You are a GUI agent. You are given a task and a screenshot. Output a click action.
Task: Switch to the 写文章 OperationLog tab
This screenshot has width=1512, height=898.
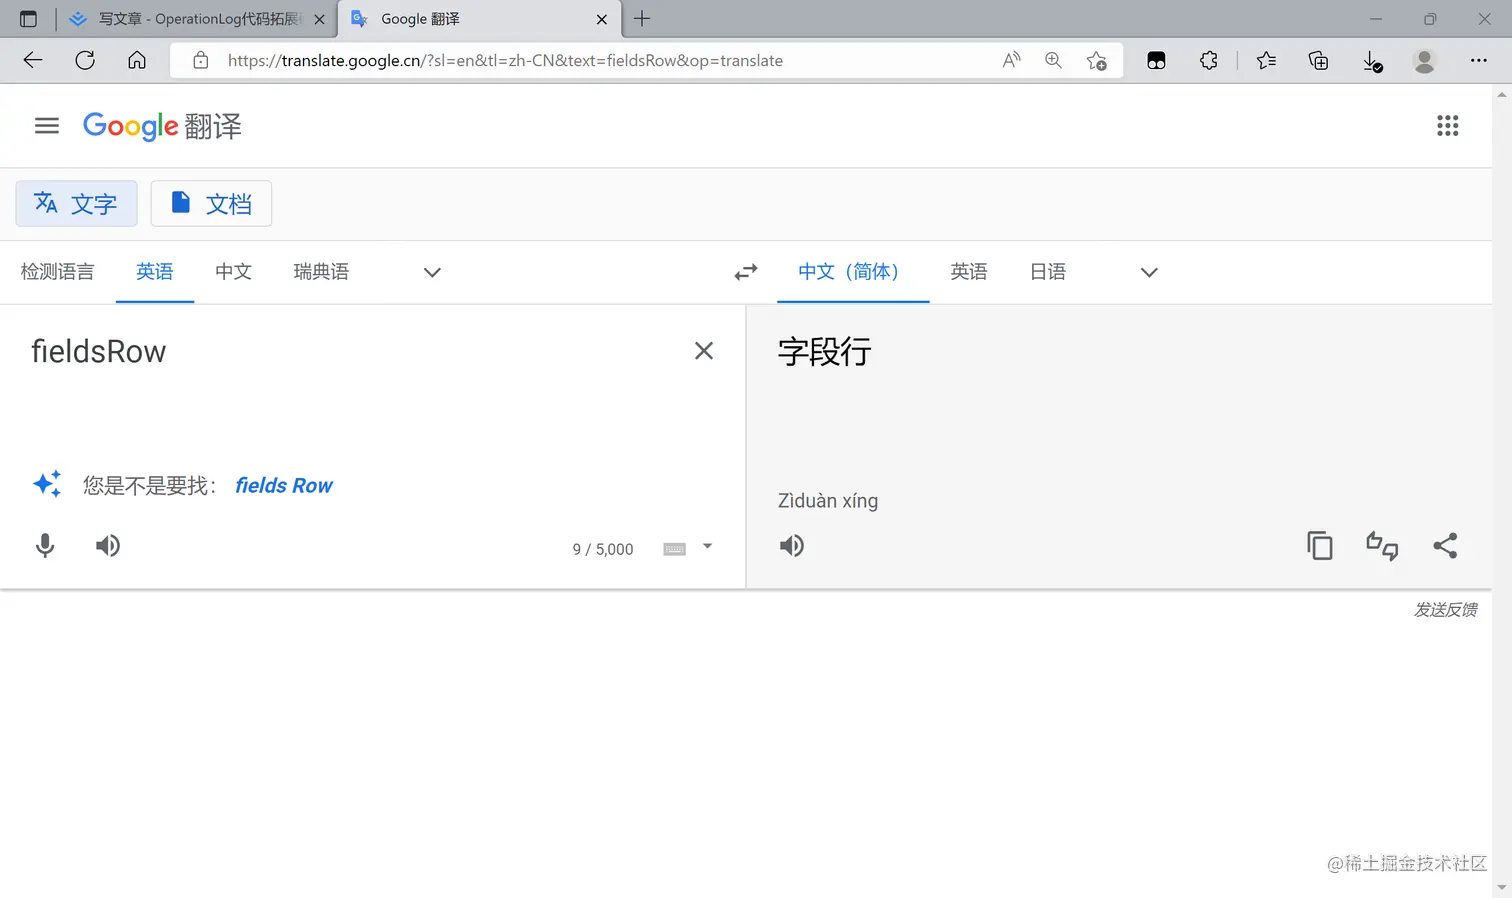click(195, 19)
